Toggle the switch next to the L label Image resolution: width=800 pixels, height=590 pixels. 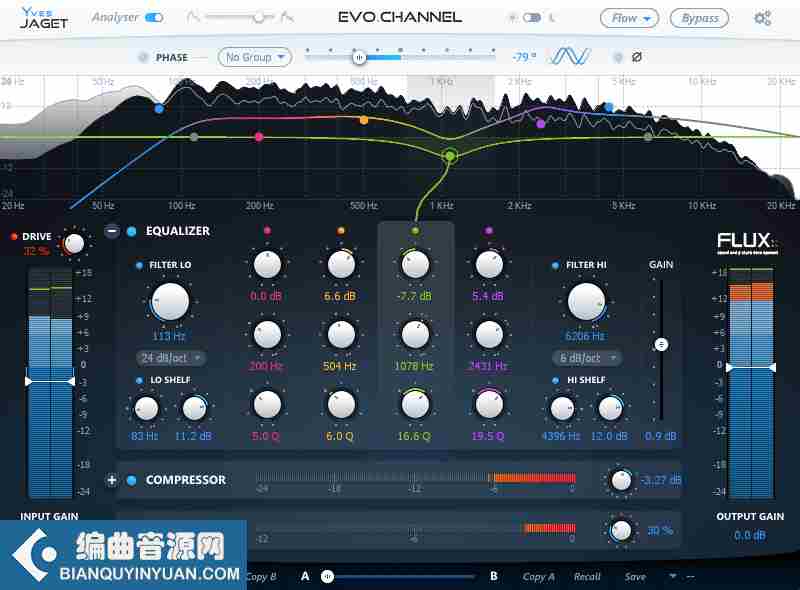click(532, 18)
